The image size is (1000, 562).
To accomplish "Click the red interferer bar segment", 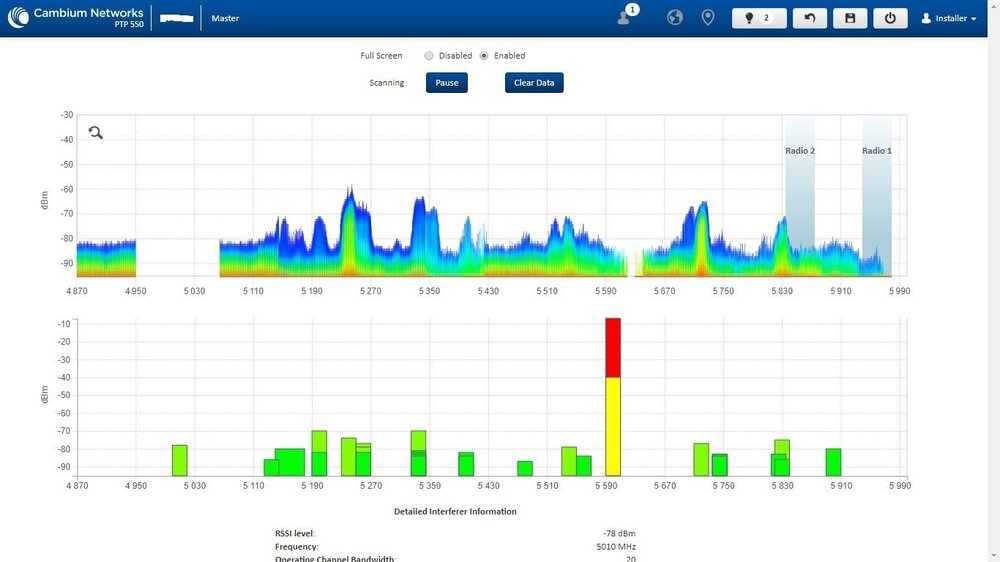I will (613, 347).
